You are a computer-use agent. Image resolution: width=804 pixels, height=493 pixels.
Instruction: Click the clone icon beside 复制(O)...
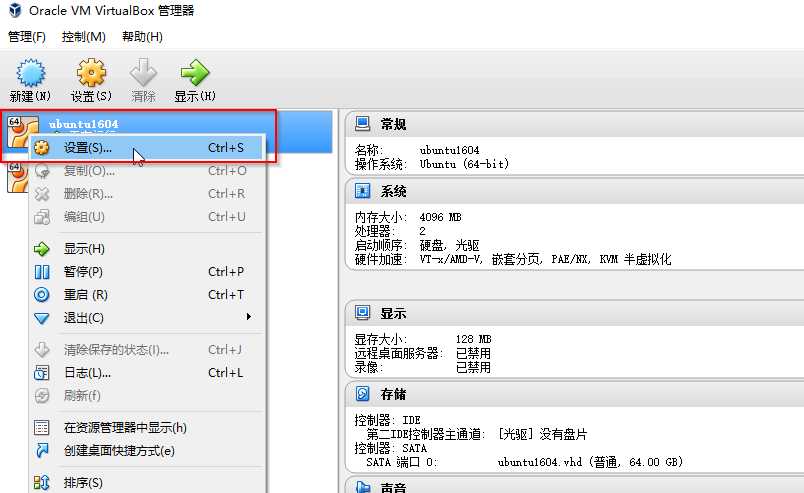coord(42,171)
